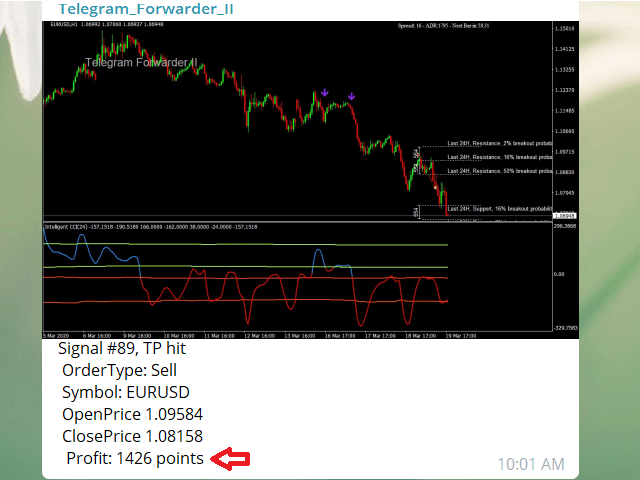Click the Symbol: EURUSD text line
Viewport: 640px width, 480px height.
click(x=126, y=392)
